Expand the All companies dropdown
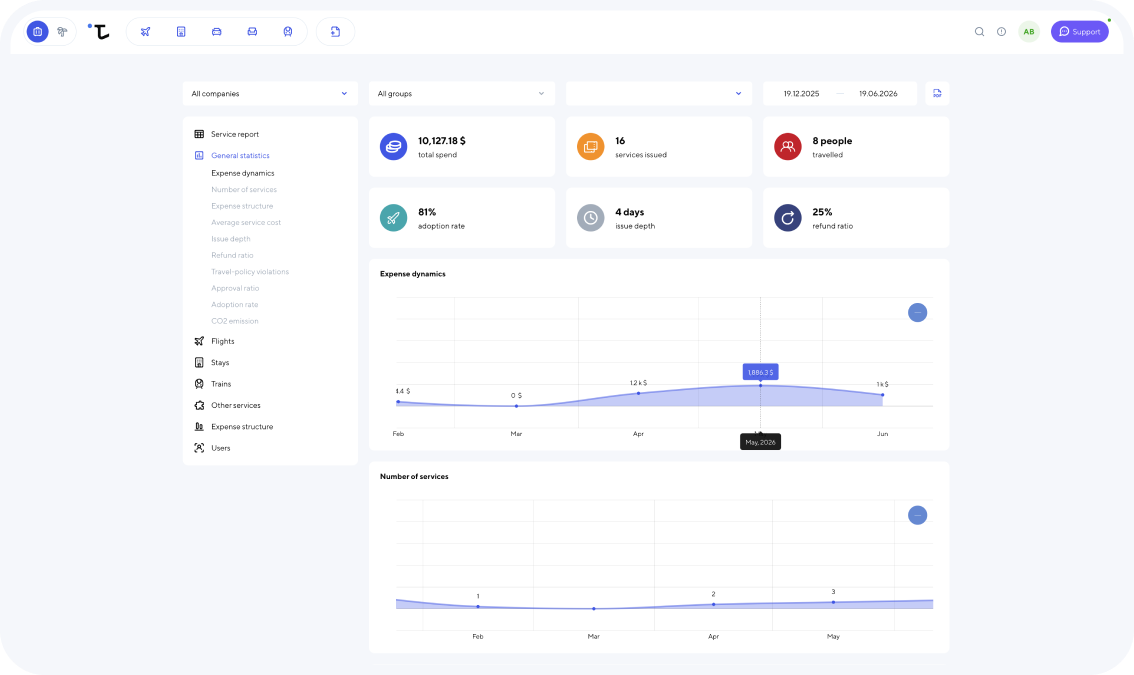This screenshot has height=675, width=1134. [270, 93]
